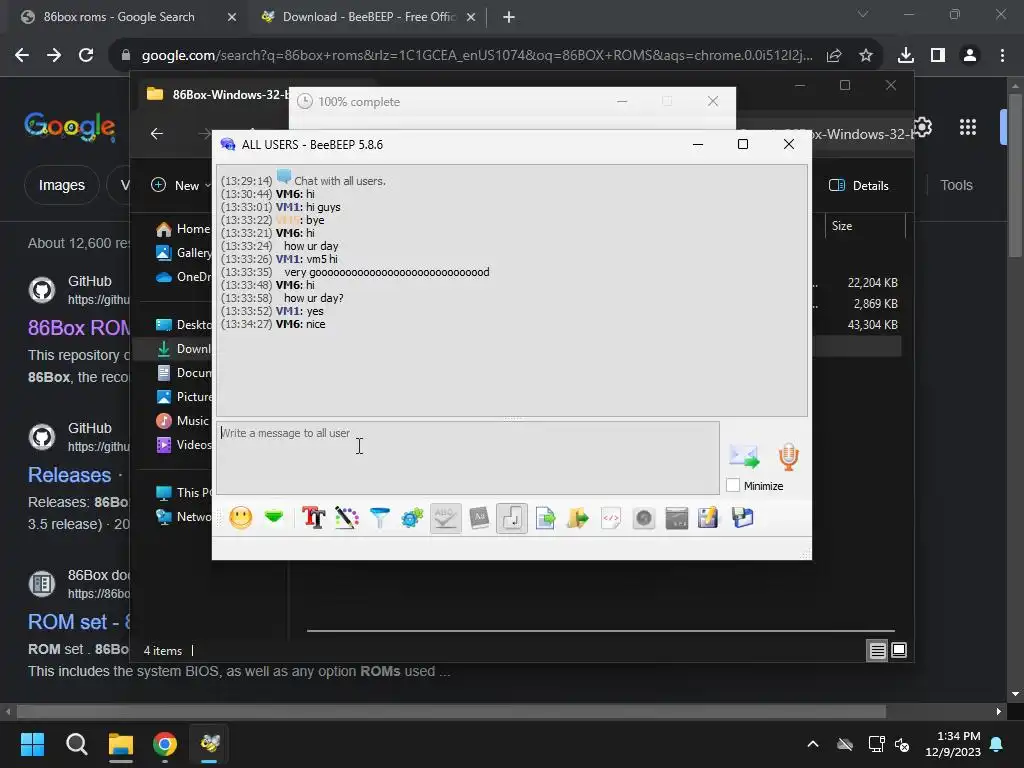The image size is (1024, 768).
Task: Click the send file document icon
Action: [x=545, y=518]
